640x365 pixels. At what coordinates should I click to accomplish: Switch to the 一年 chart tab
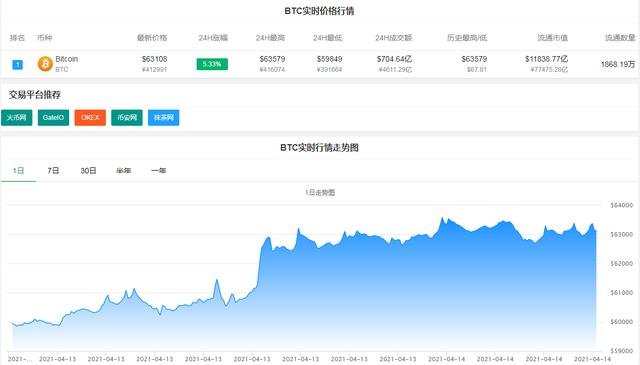coord(159,171)
